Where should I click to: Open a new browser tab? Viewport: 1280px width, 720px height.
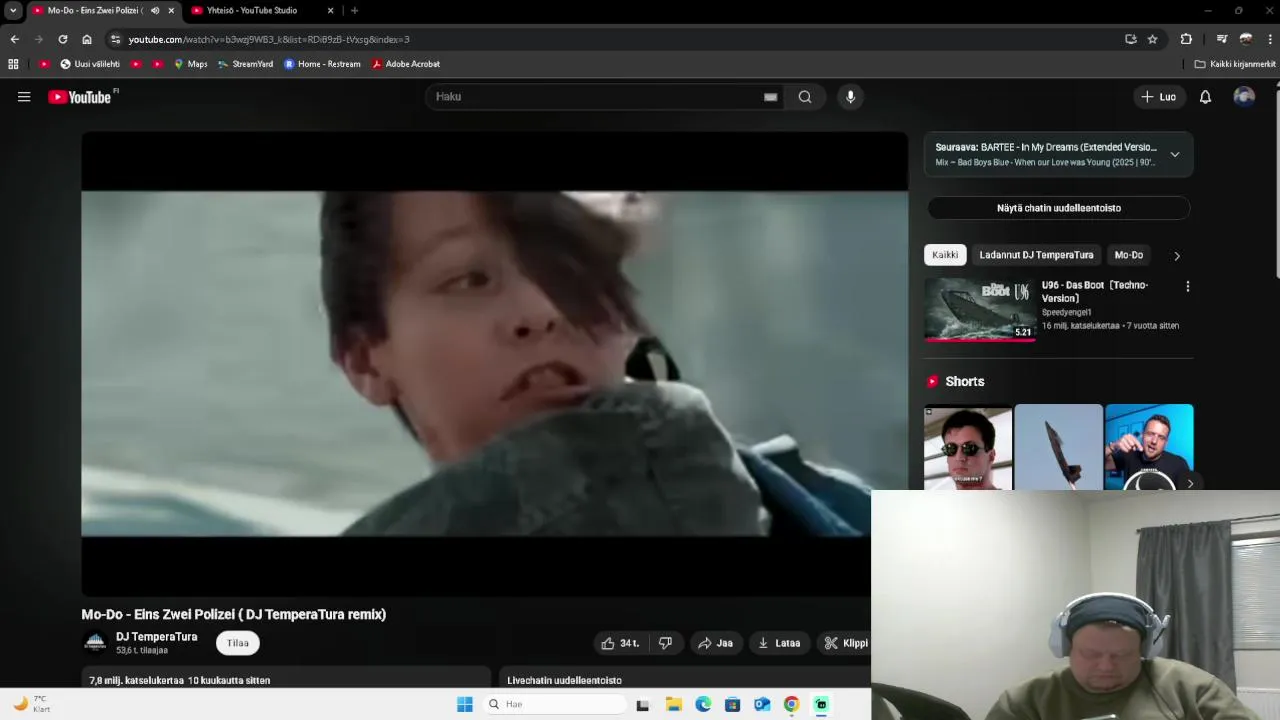point(354,11)
